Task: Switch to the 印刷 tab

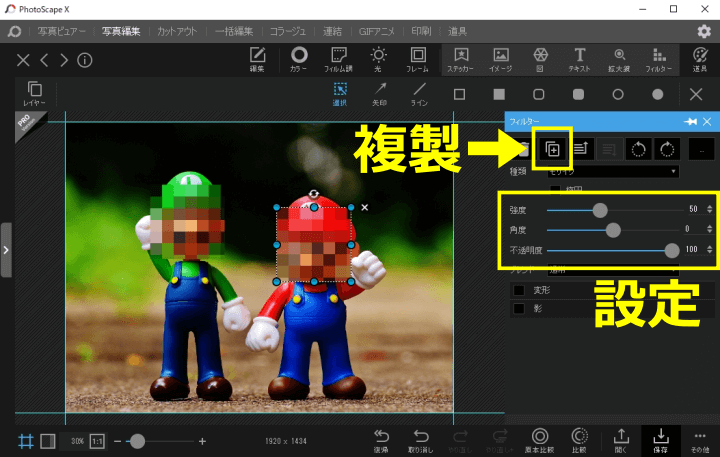Action: tap(421, 31)
